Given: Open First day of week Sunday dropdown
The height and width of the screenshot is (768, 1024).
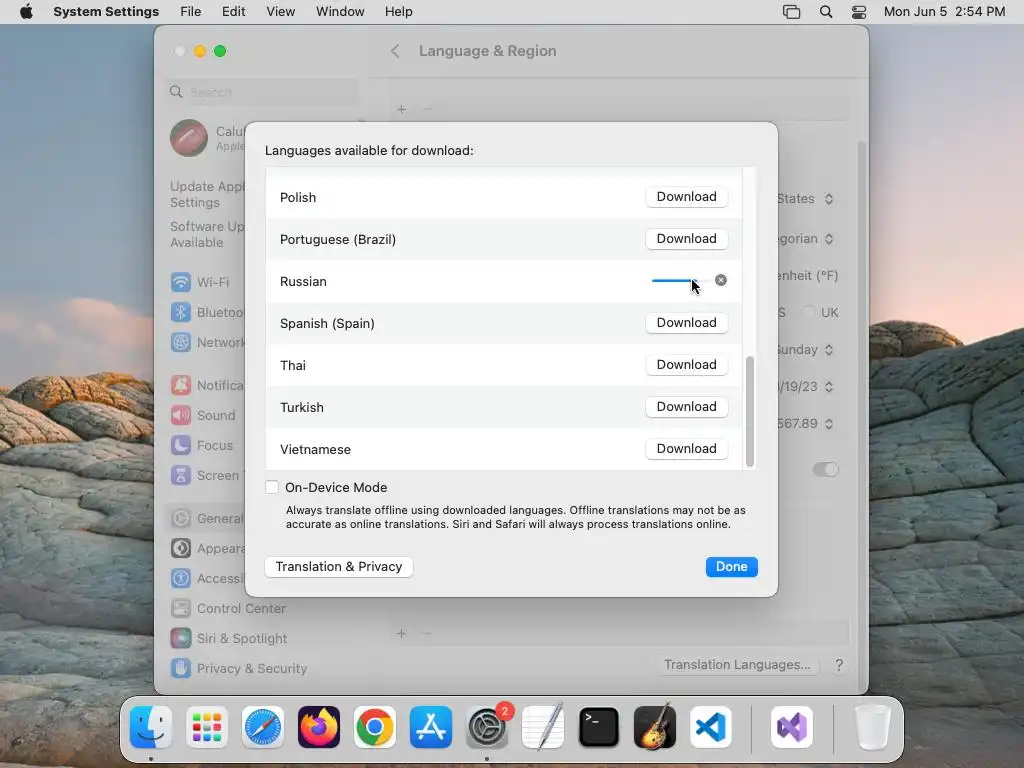Looking at the screenshot, I should click(805, 349).
